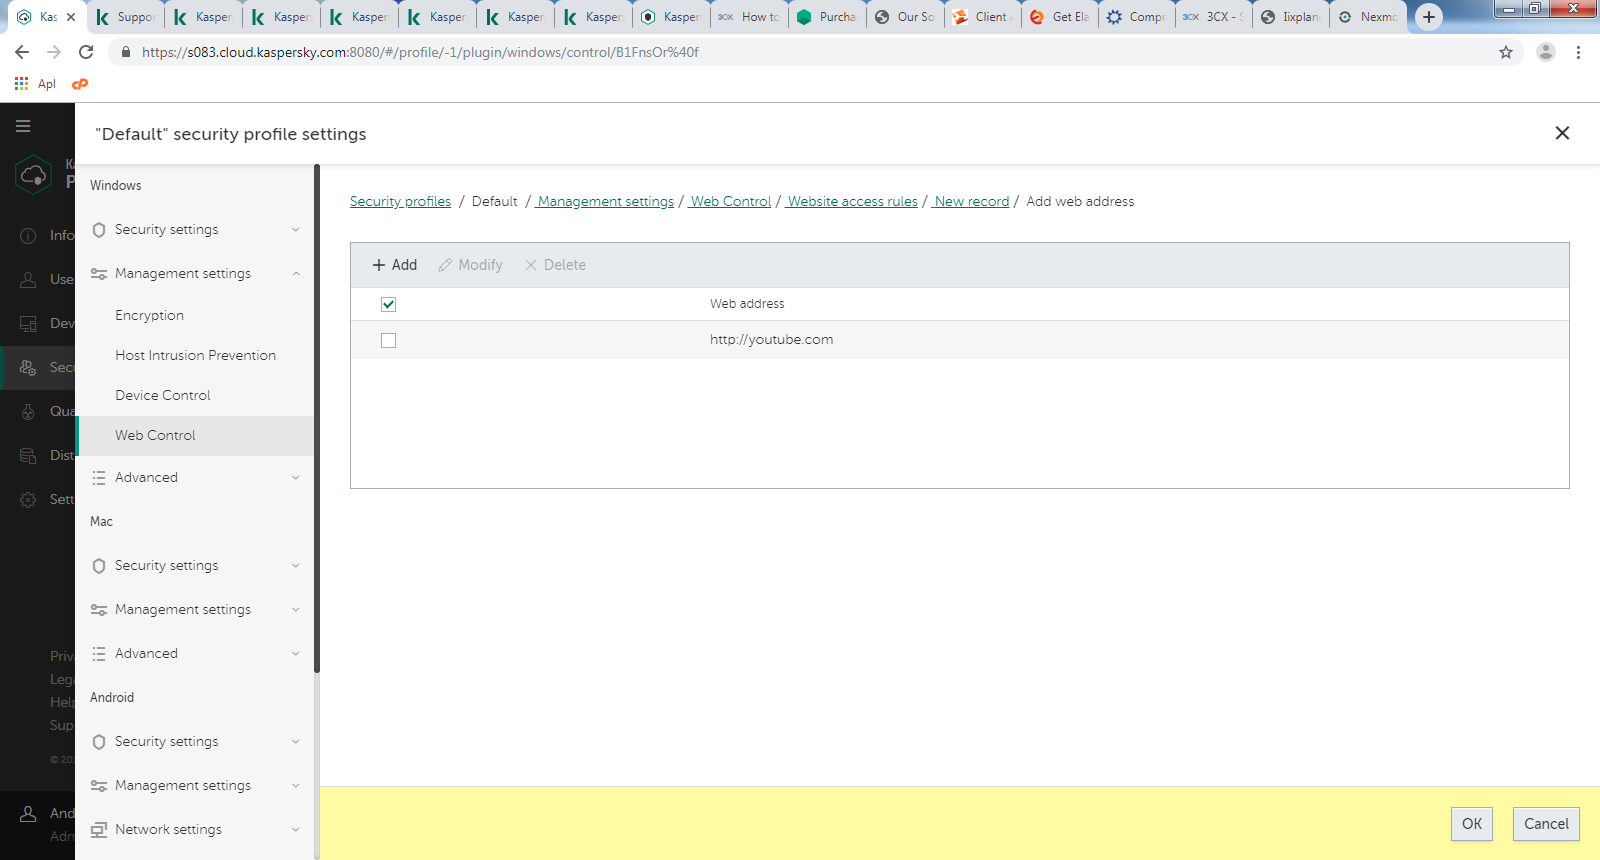Expand Mac Security settings
Viewport: 1600px width, 860px height.
(x=296, y=566)
